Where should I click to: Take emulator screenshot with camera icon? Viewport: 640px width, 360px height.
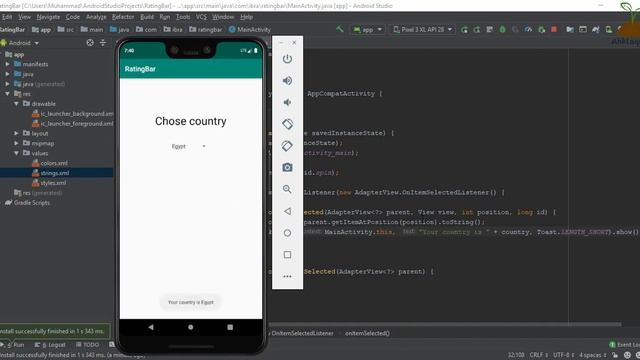(287, 167)
